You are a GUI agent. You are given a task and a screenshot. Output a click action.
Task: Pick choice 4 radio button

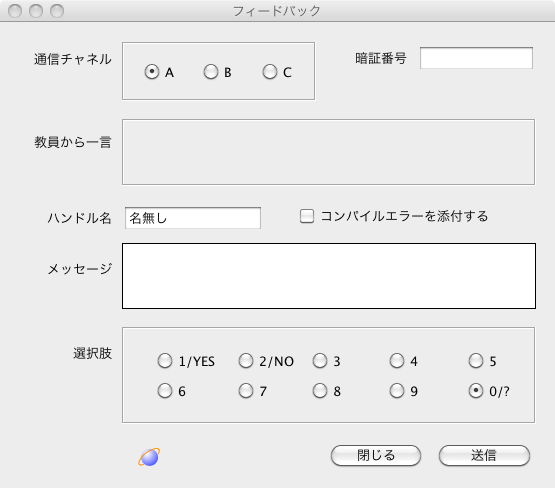[x=397, y=361]
